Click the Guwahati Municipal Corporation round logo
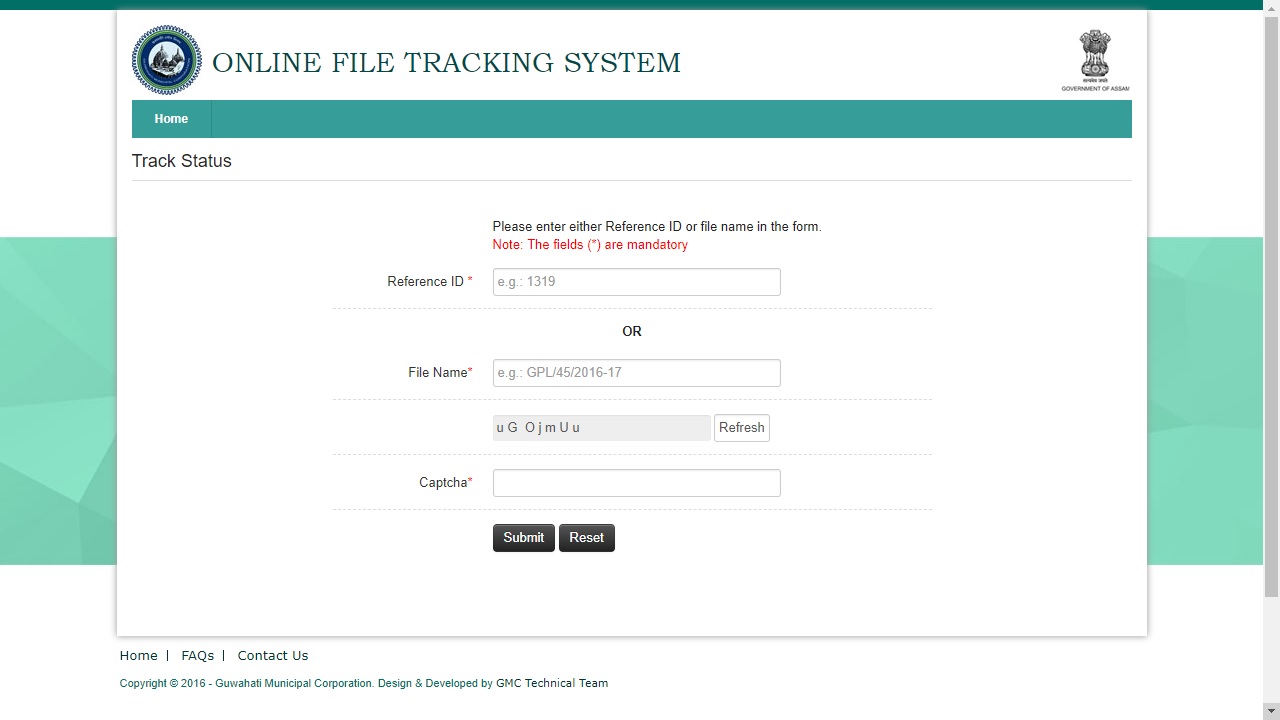The image size is (1280, 720). [x=167, y=61]
